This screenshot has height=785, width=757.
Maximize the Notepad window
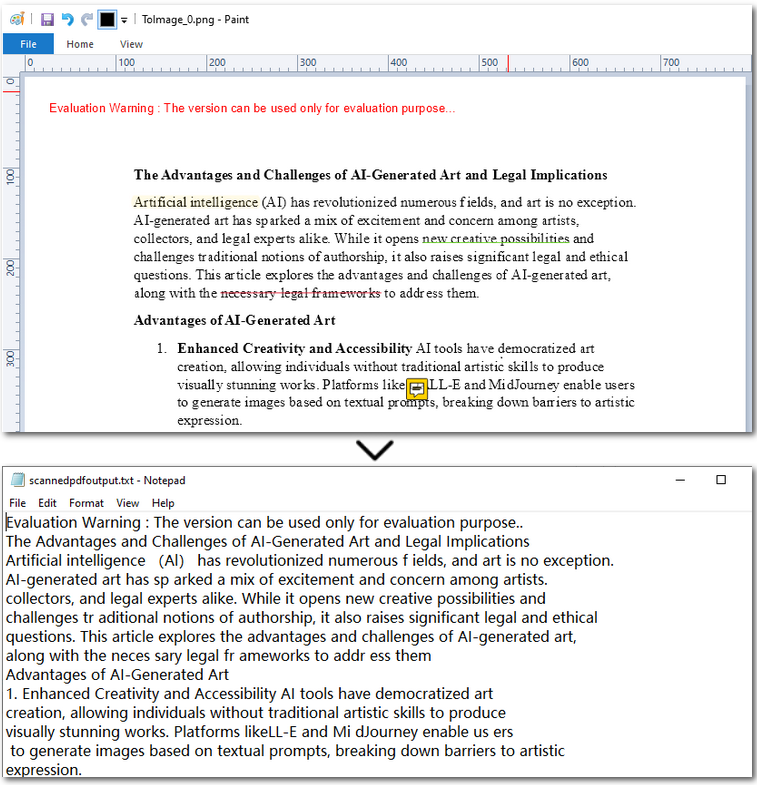click(721, 480)
